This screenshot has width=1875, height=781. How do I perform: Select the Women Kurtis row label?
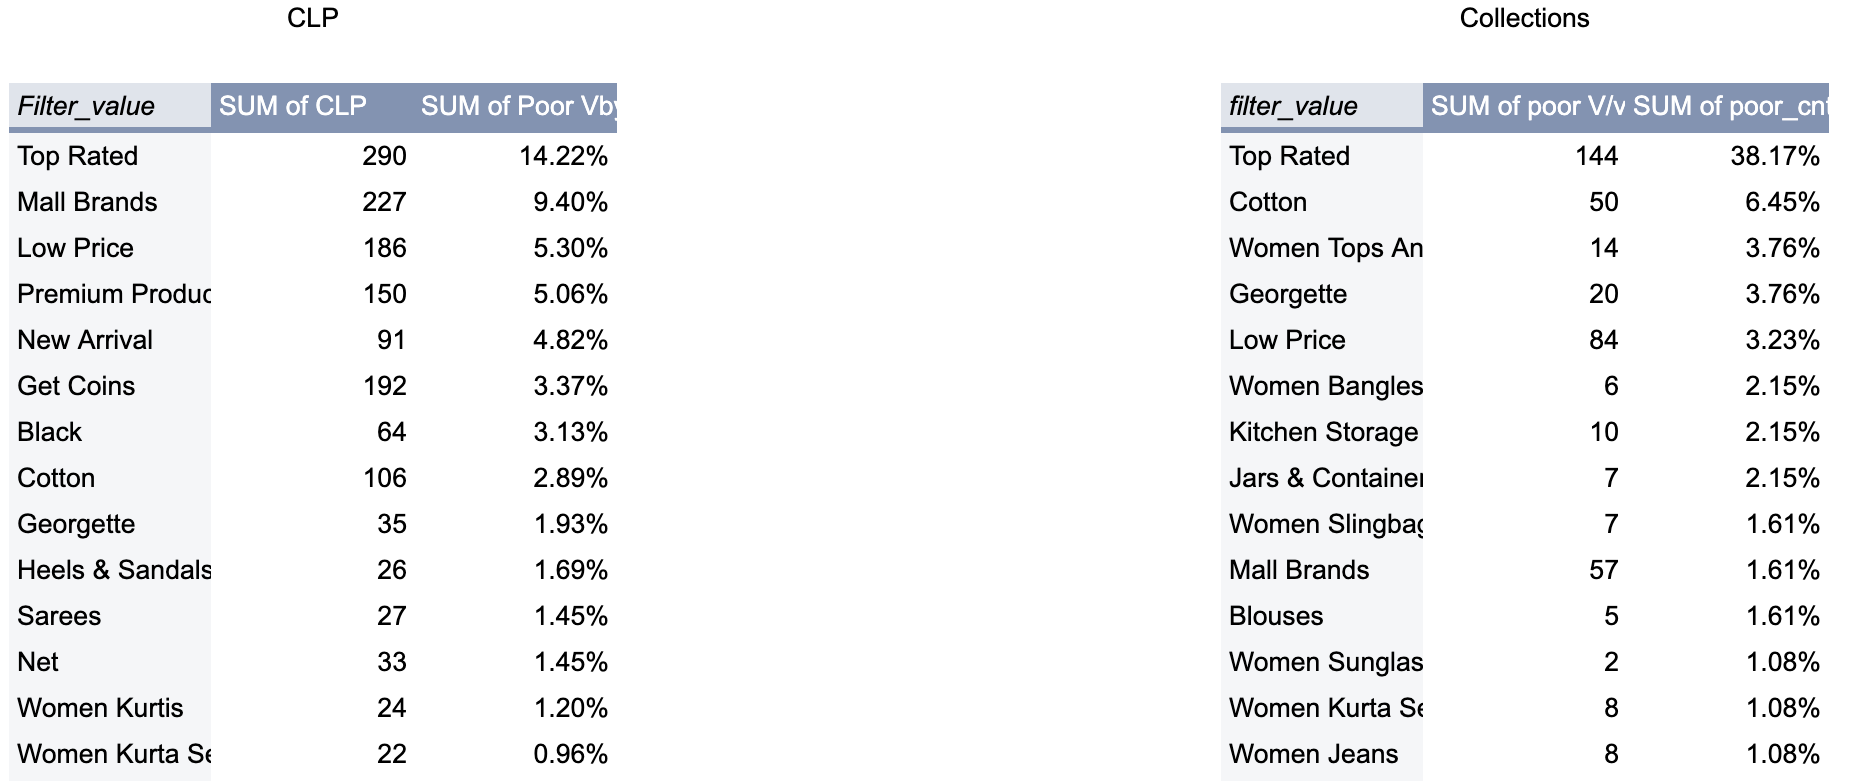pos(100,708)
